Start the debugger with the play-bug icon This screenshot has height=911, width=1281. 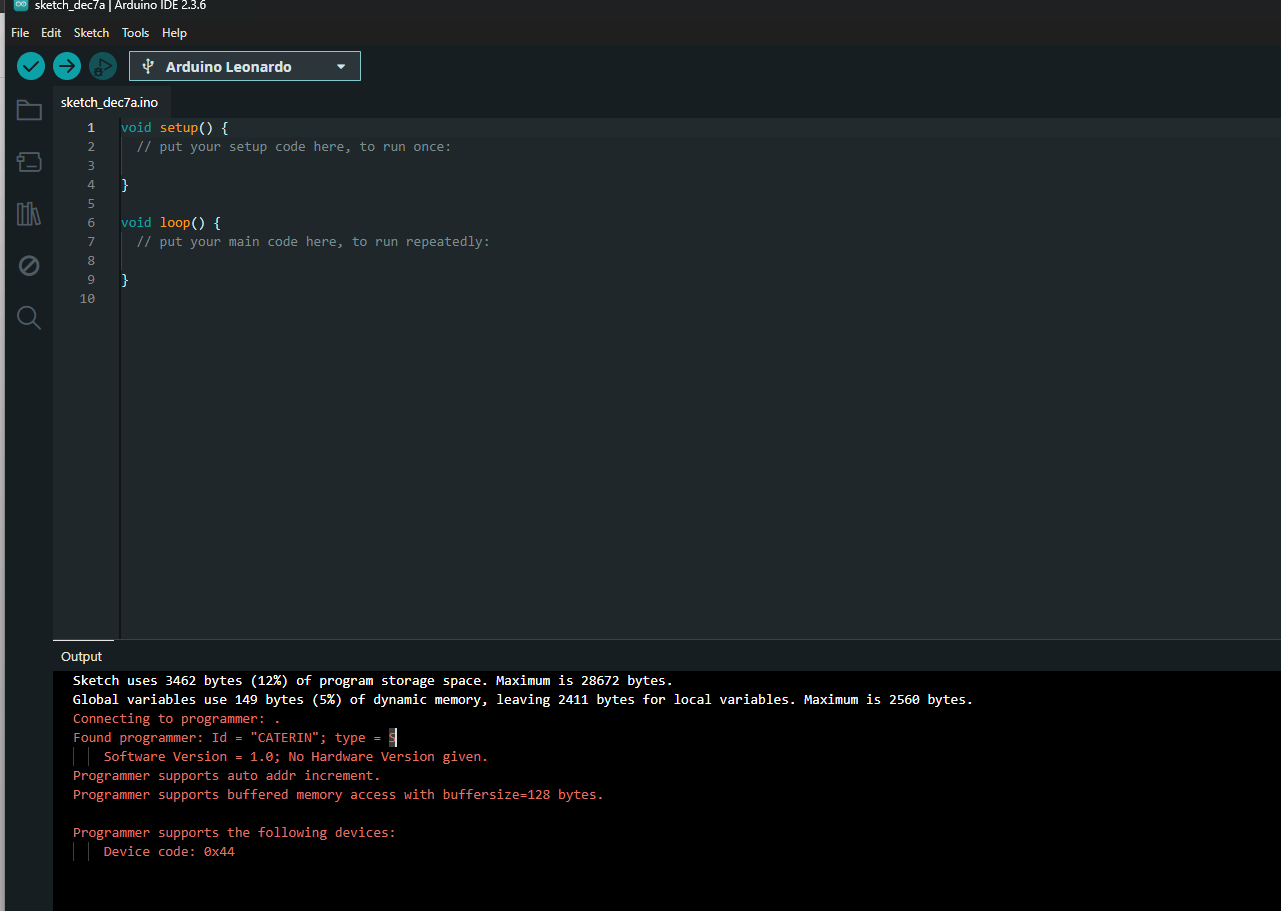click(x=103, y=67)
